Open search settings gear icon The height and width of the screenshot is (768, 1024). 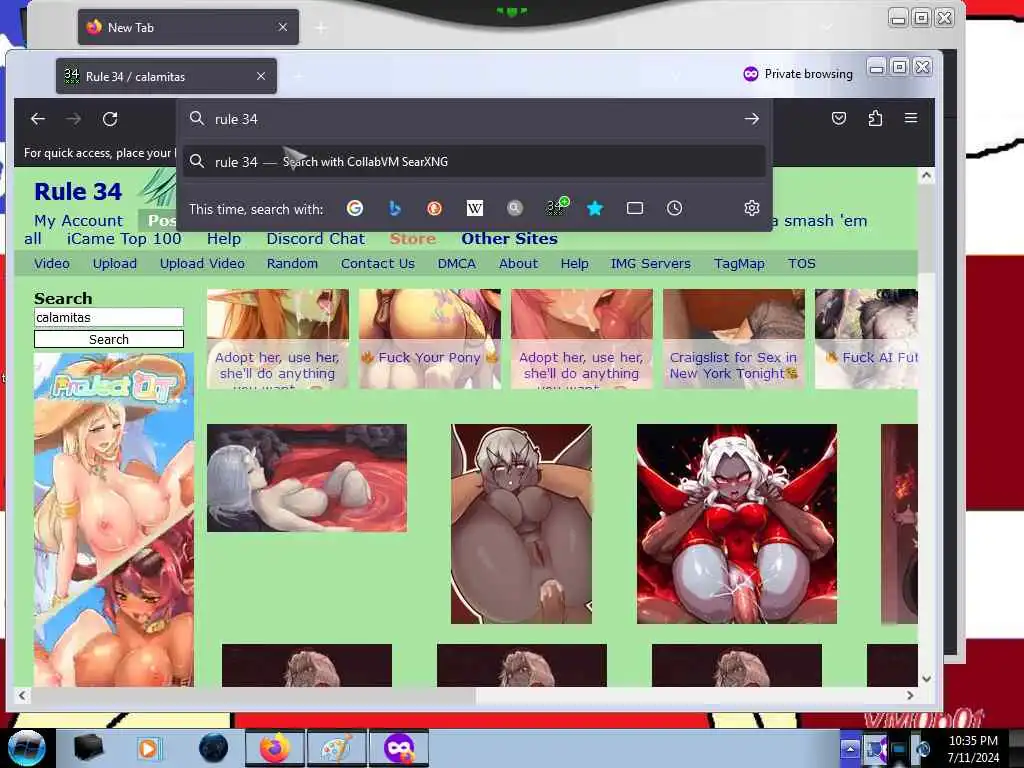pyautogui.click(x=752, y=208)
